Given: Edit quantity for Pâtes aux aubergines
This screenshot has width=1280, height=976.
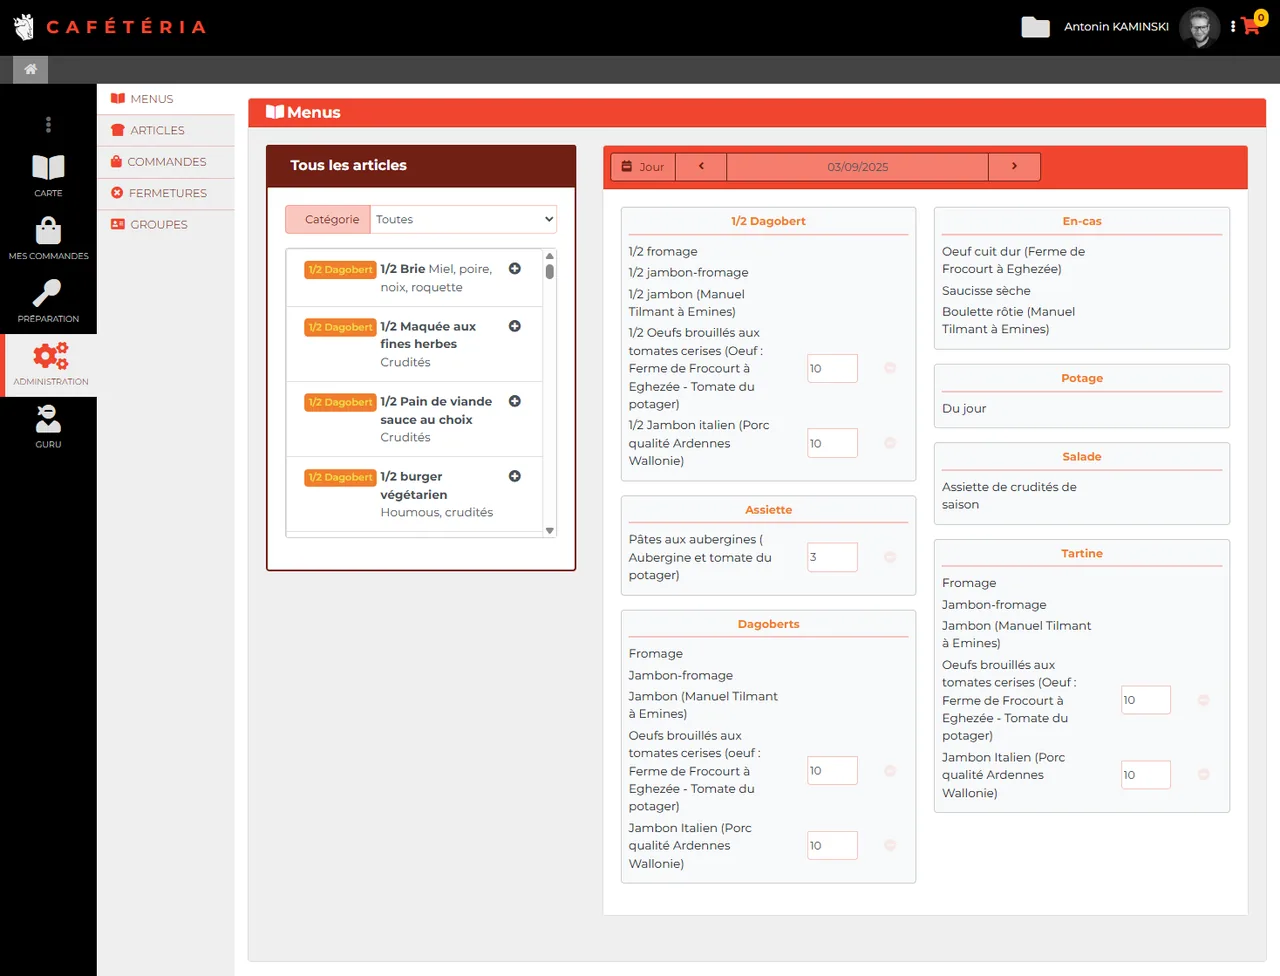Looking at the screenshot, I should point(832,557).
